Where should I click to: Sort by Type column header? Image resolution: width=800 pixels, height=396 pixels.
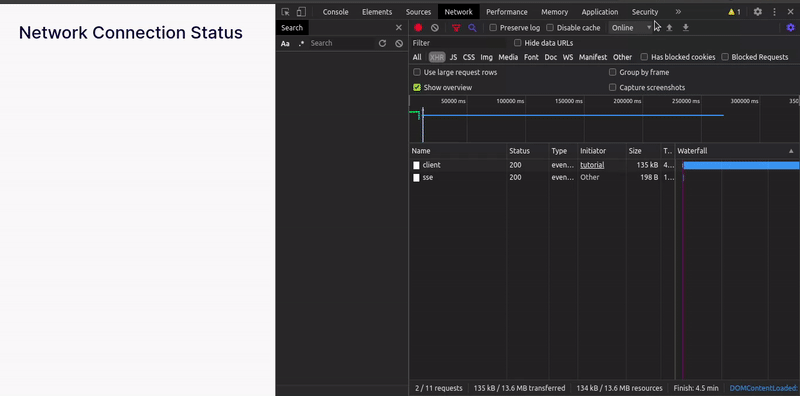[x=563, y=151]
